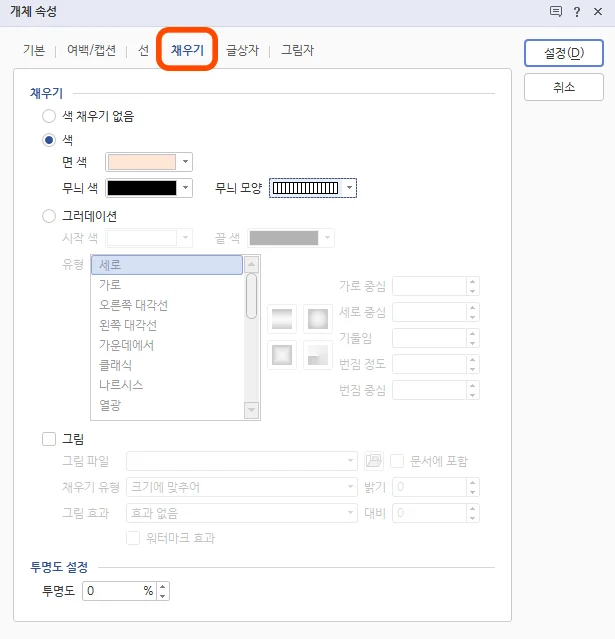Click the gradient type list scroll-down arrow
Screen dimensions: 615x639
tap(251, 410)
